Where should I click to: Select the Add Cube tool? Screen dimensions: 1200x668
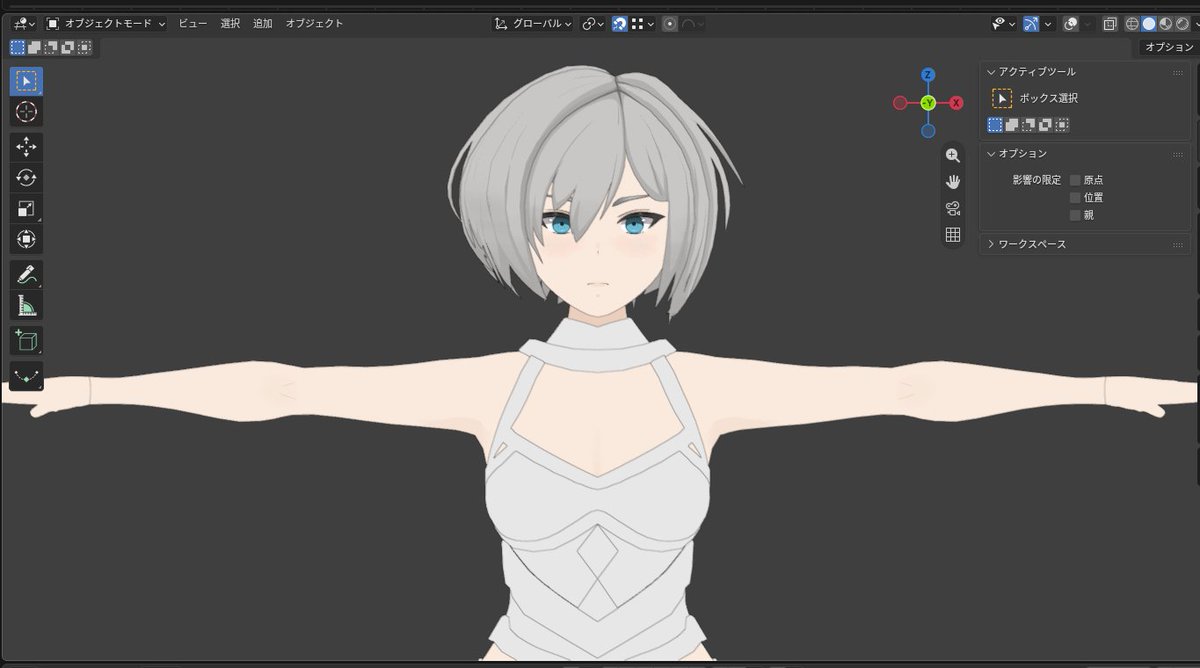coord(26,341)
